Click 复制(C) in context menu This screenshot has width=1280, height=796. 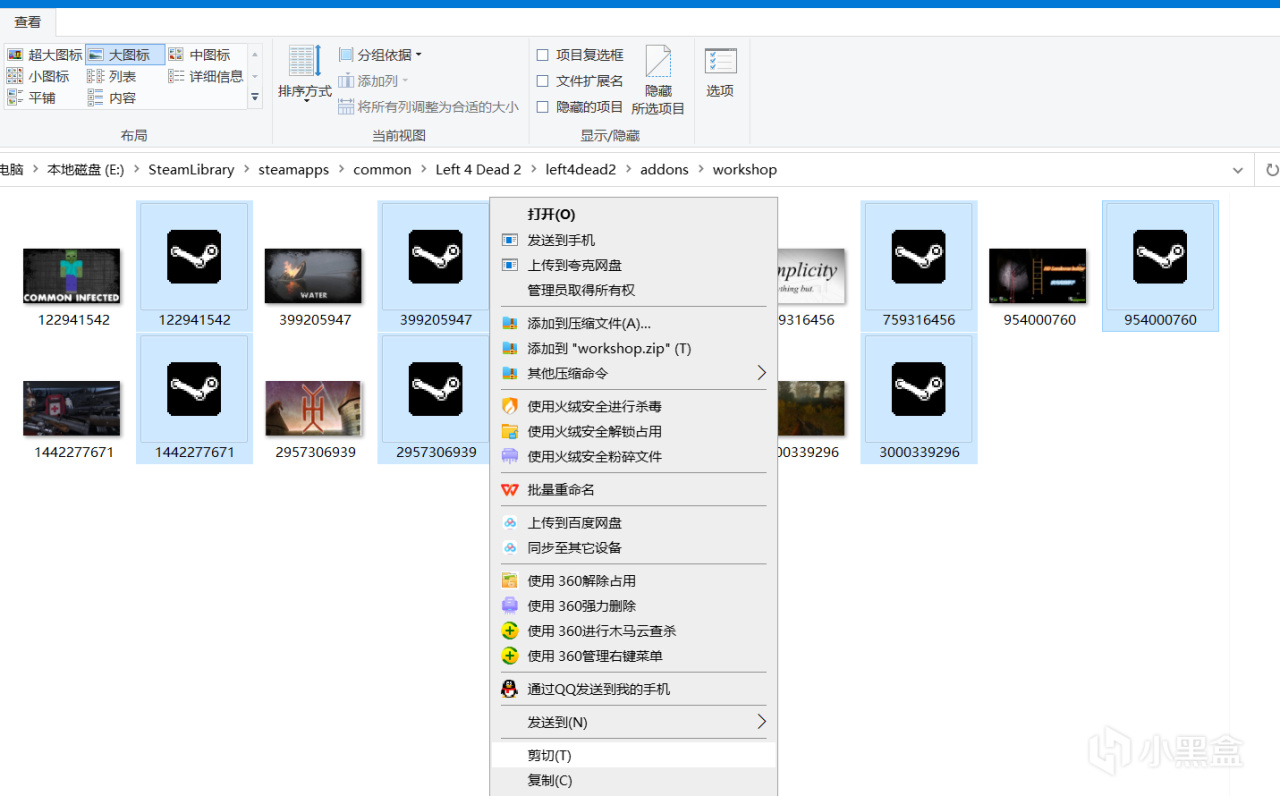633,780
